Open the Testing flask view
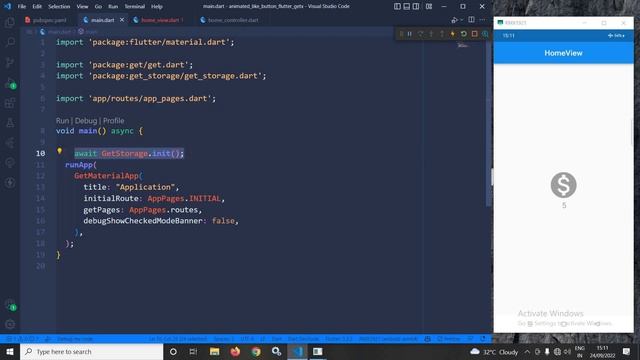640x360 pixels. point(10,122)
